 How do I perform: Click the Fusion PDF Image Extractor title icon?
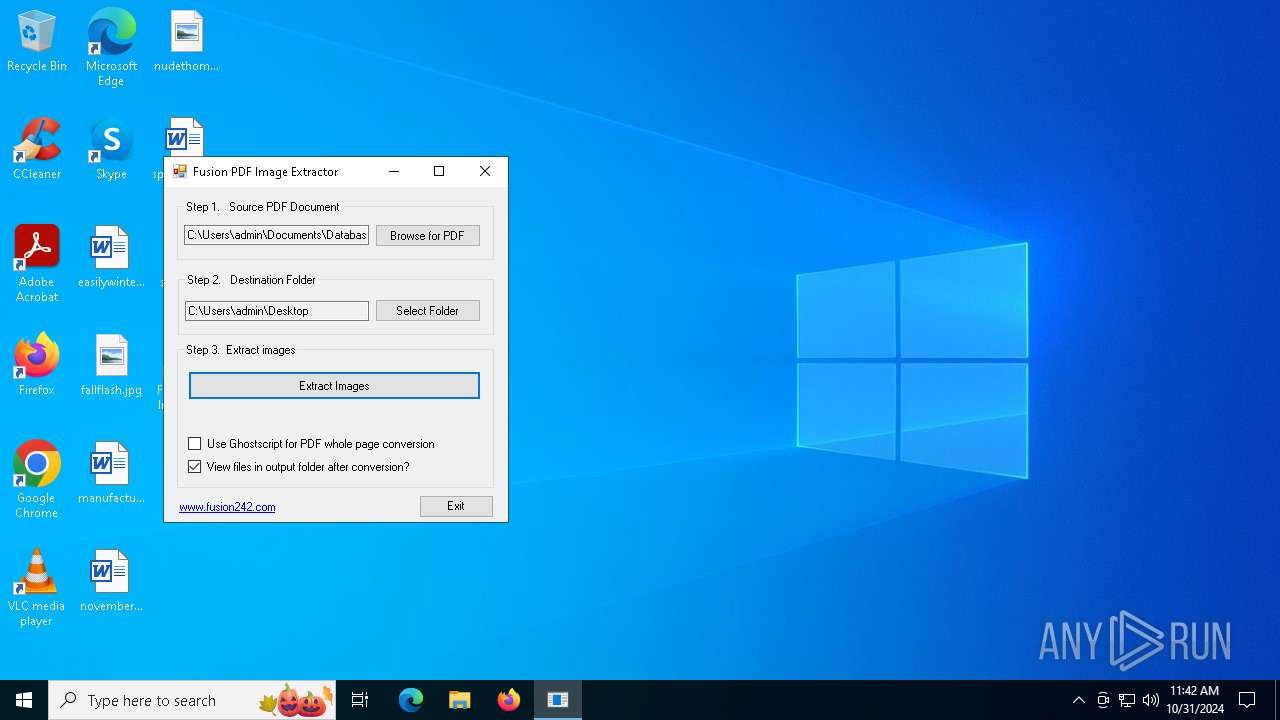coord(180,171)
